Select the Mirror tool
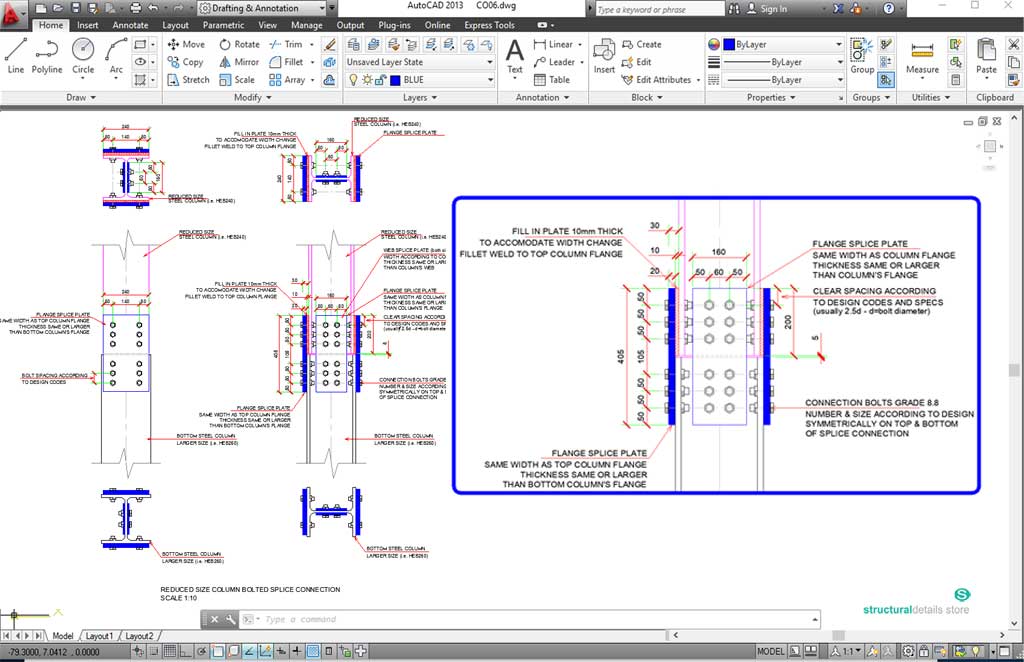 coord(239,61)
